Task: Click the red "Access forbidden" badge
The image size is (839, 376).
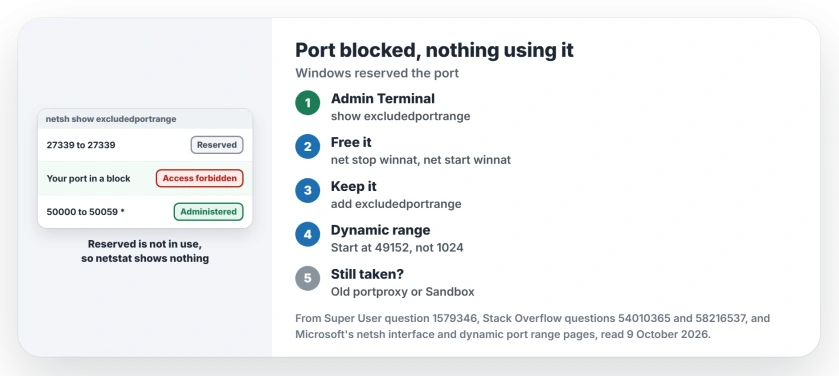Action: 200,179
